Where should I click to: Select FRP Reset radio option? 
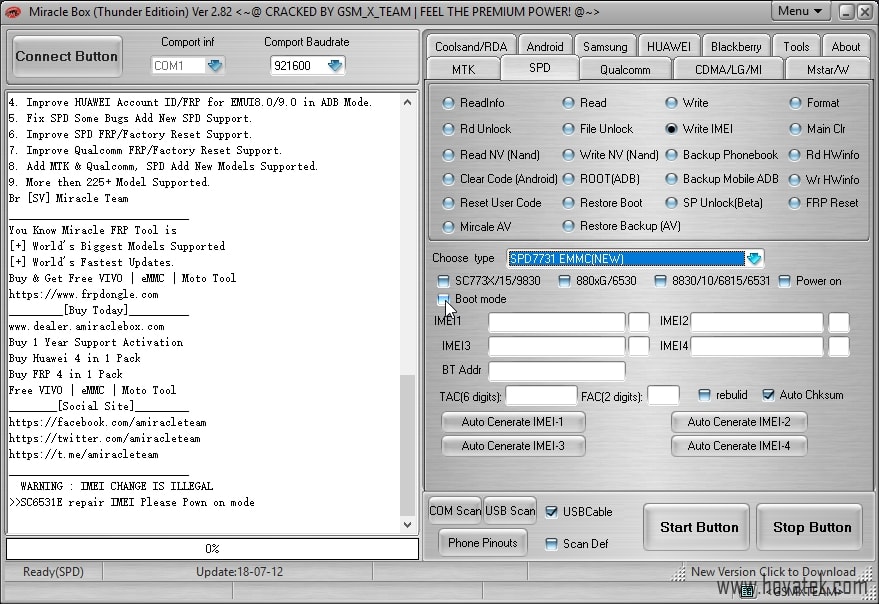(x=794, y=203)
